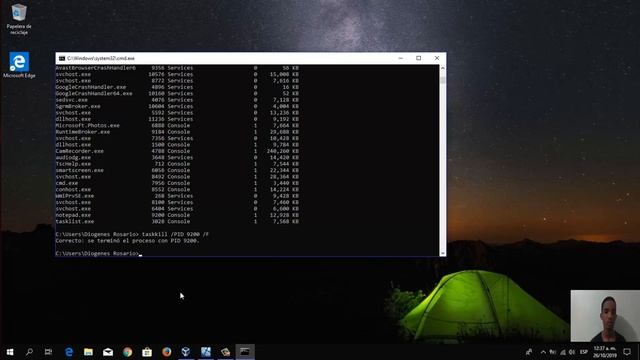Click the AvastBrowserCrashHandler process row

tap(177, 68)
